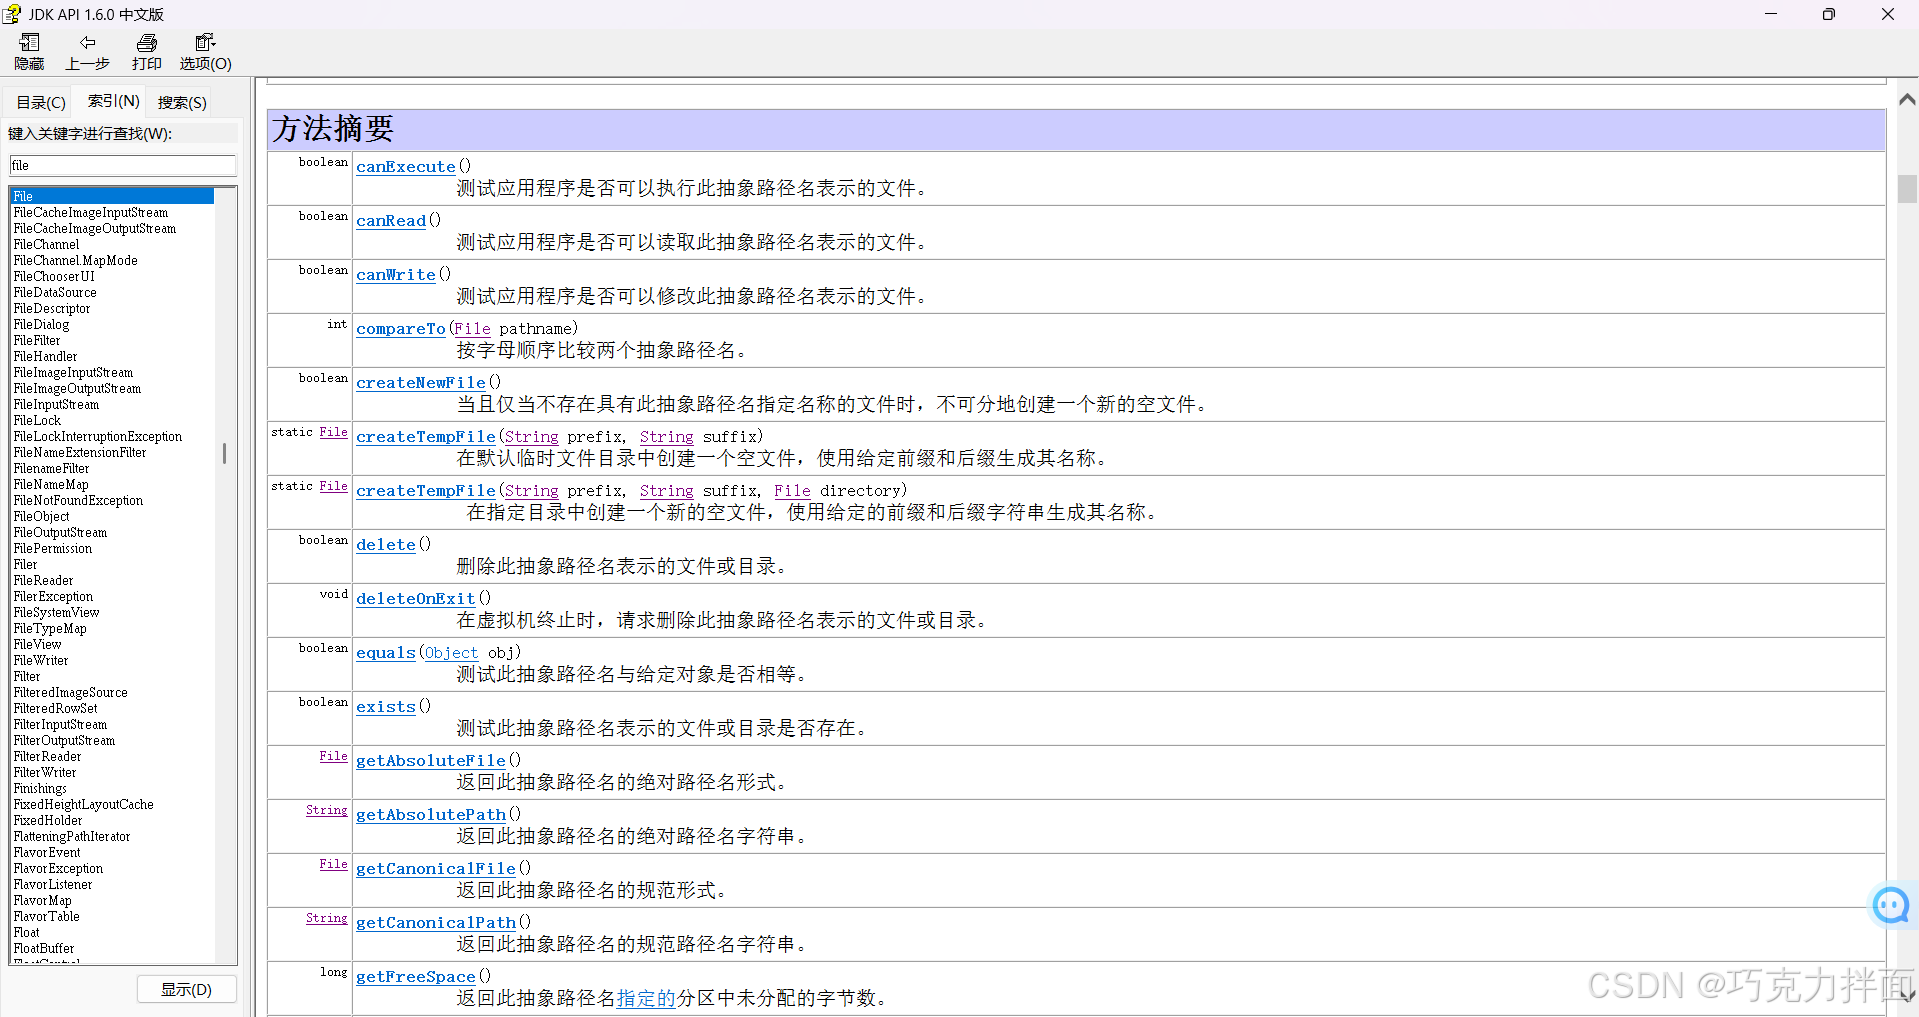Open the getCanonicalFile method link
The height and width of the screenshot is (1017, 1919).
pos(436,869)
